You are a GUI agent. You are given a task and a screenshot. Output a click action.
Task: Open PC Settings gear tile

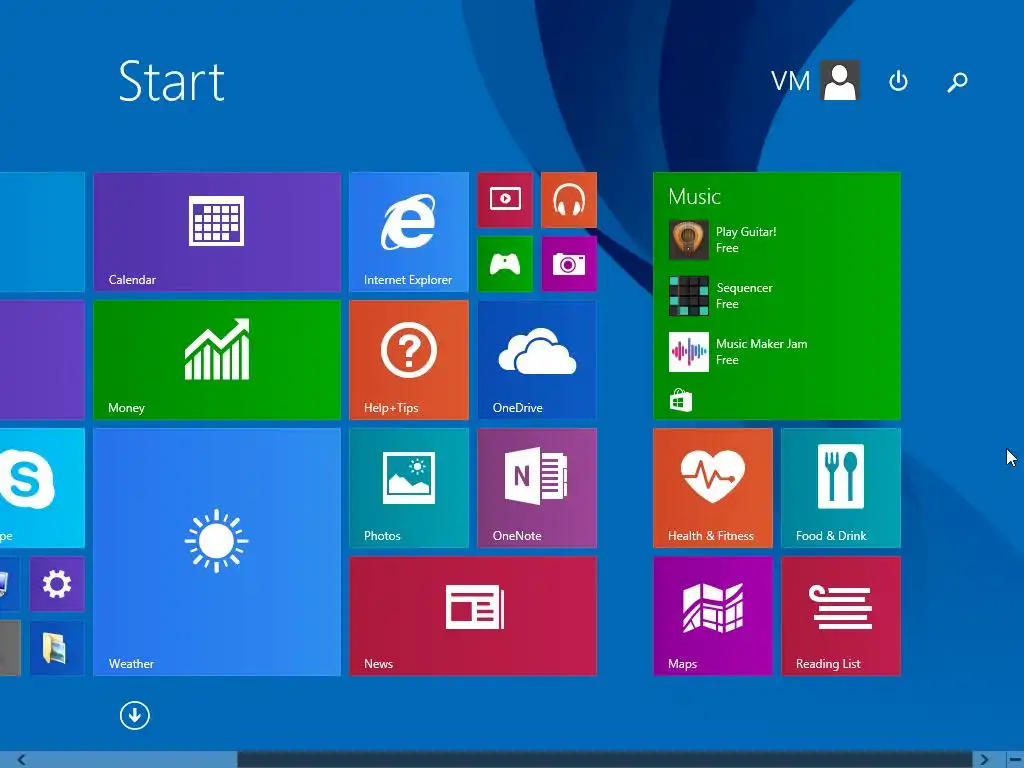pos(57,584)
